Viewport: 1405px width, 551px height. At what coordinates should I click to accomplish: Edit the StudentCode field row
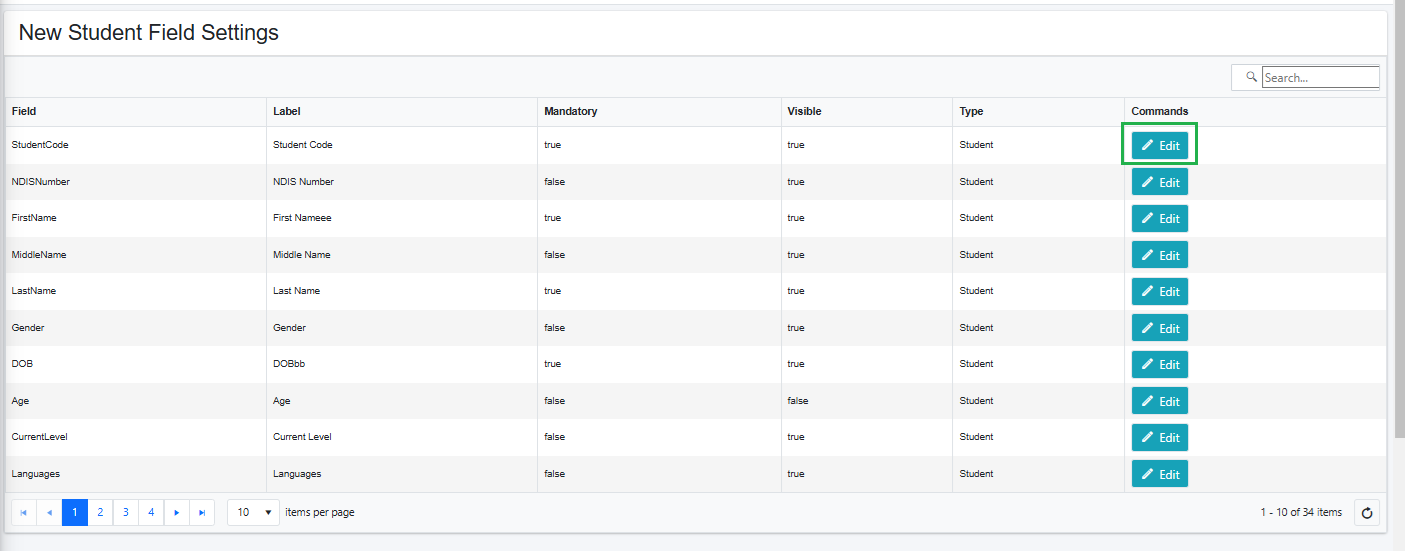tap(1160, 146)
